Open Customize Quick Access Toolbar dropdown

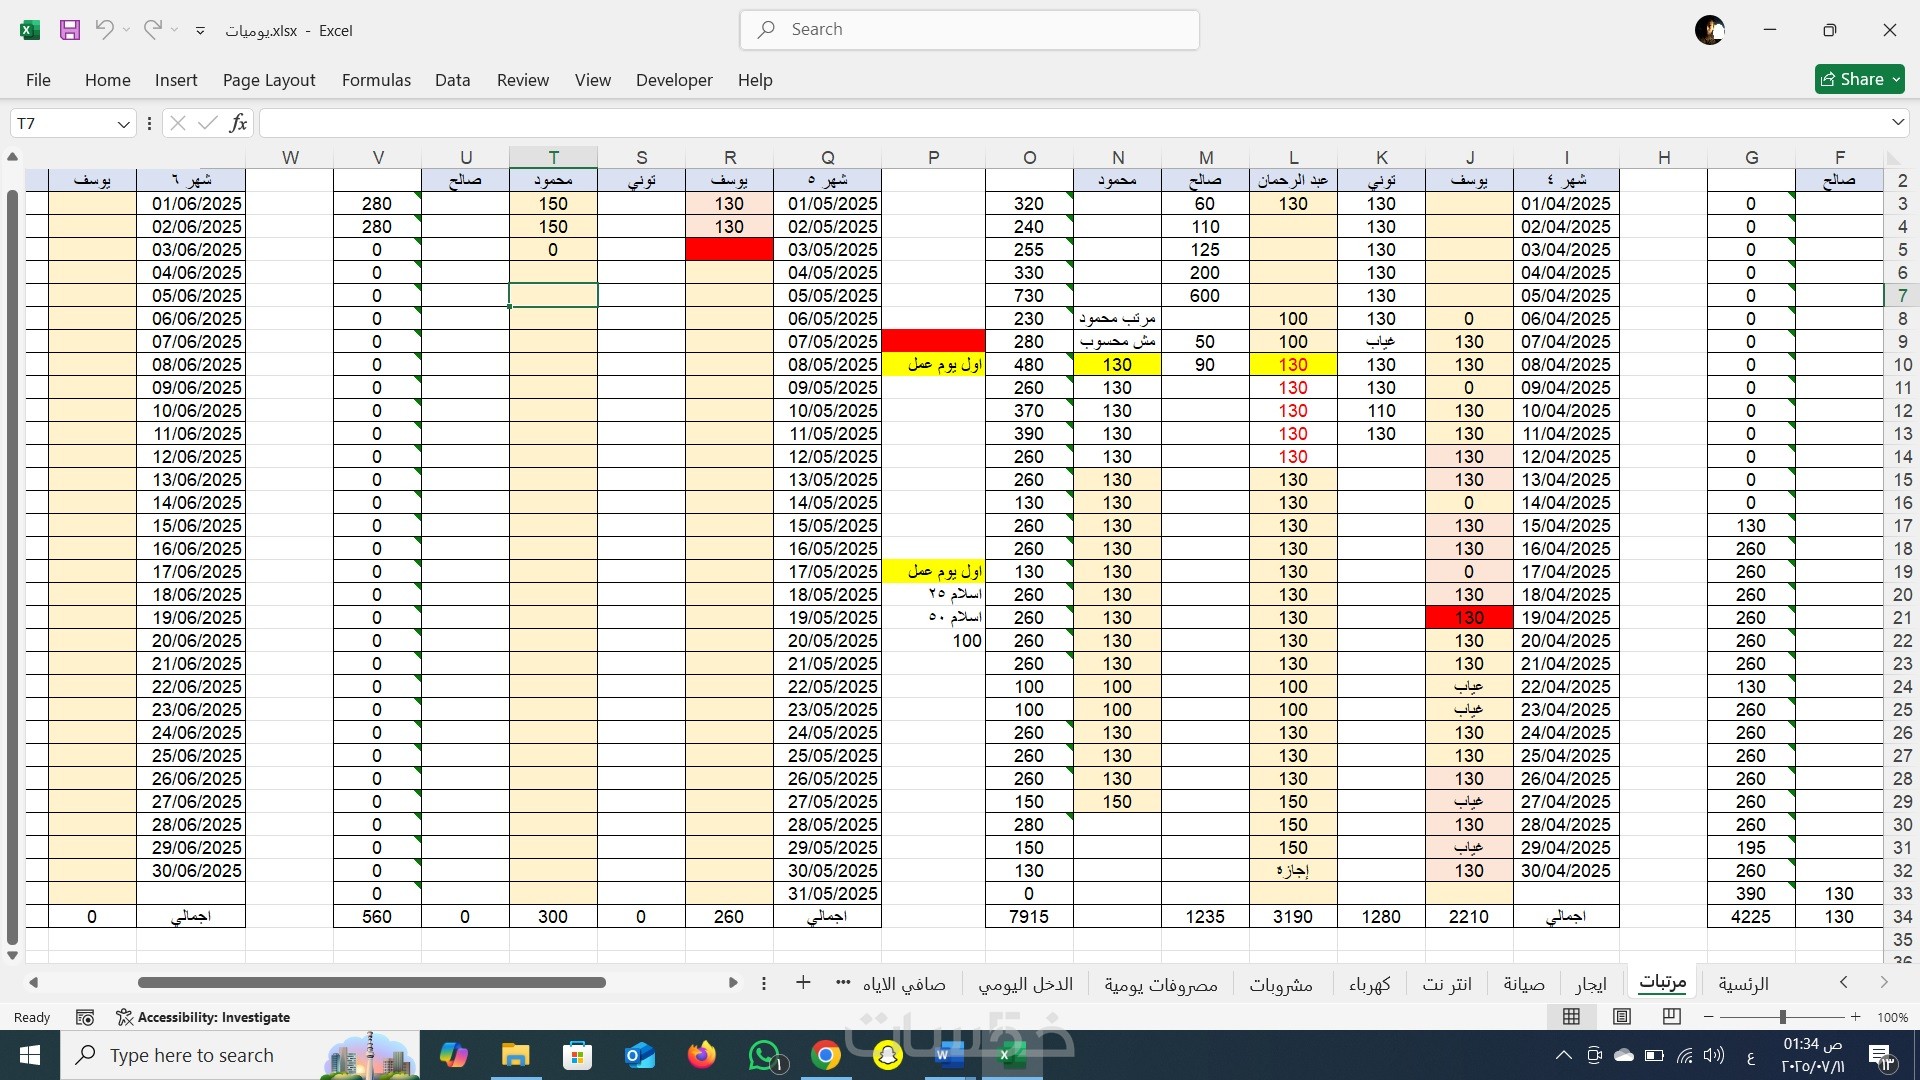(200, 31)
